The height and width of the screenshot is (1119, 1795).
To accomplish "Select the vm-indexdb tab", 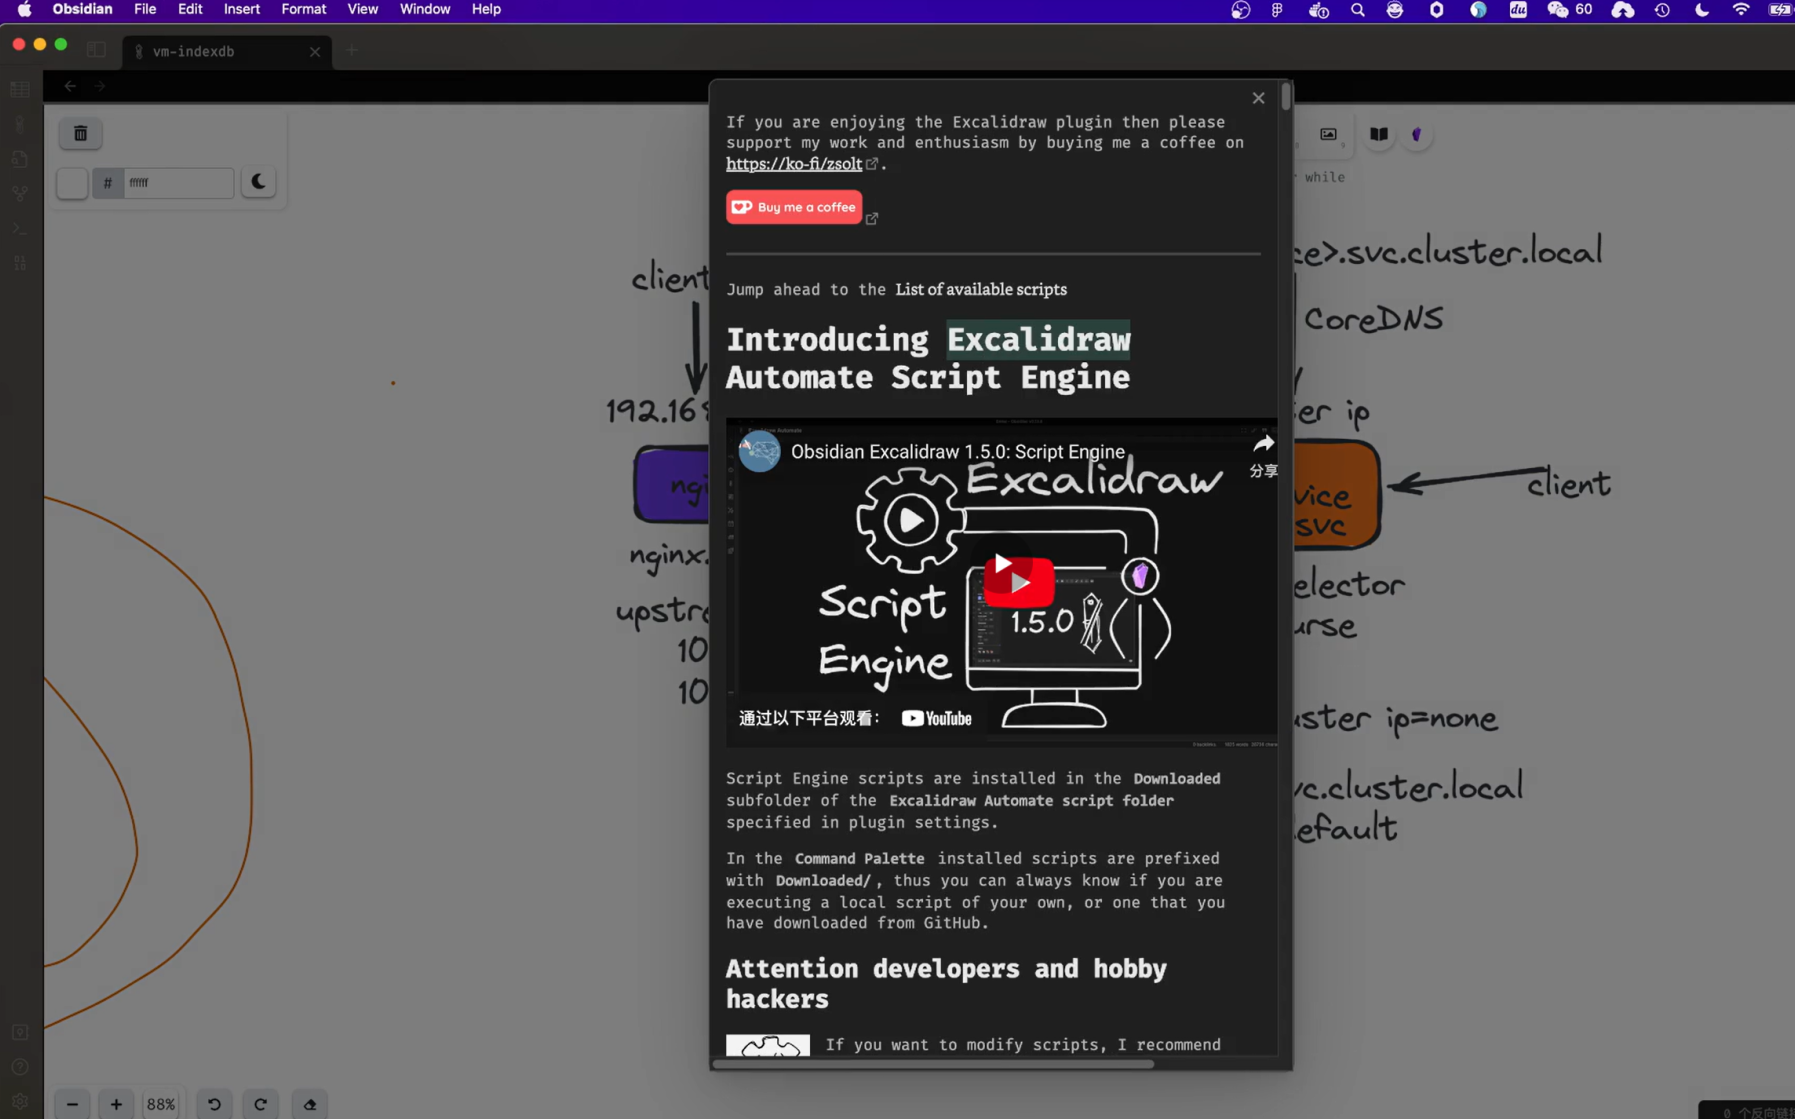I will tap(226, 51).
